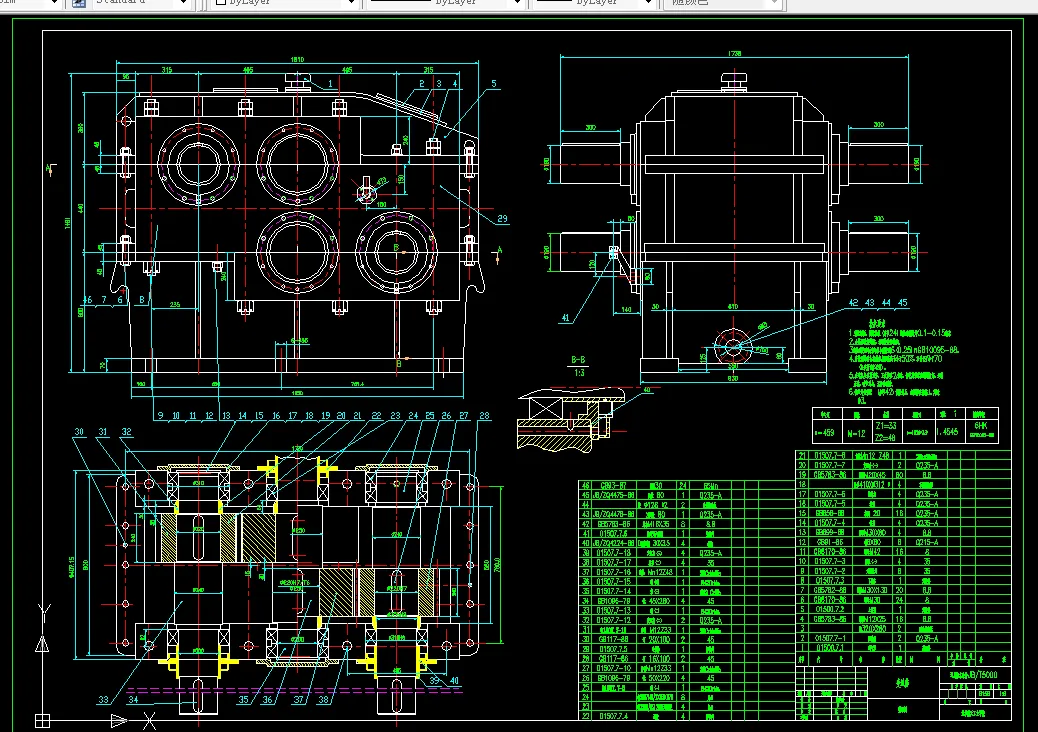
Task: Open the lineweight ByLayer dropdown
Action: (x=649, y=3)
